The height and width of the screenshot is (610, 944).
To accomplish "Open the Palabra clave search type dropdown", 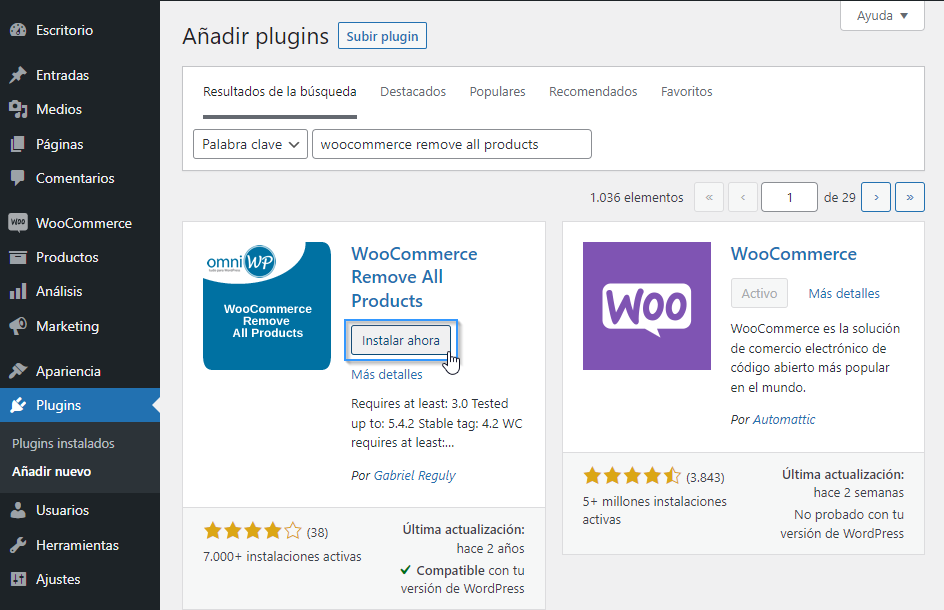I will 250,144.
